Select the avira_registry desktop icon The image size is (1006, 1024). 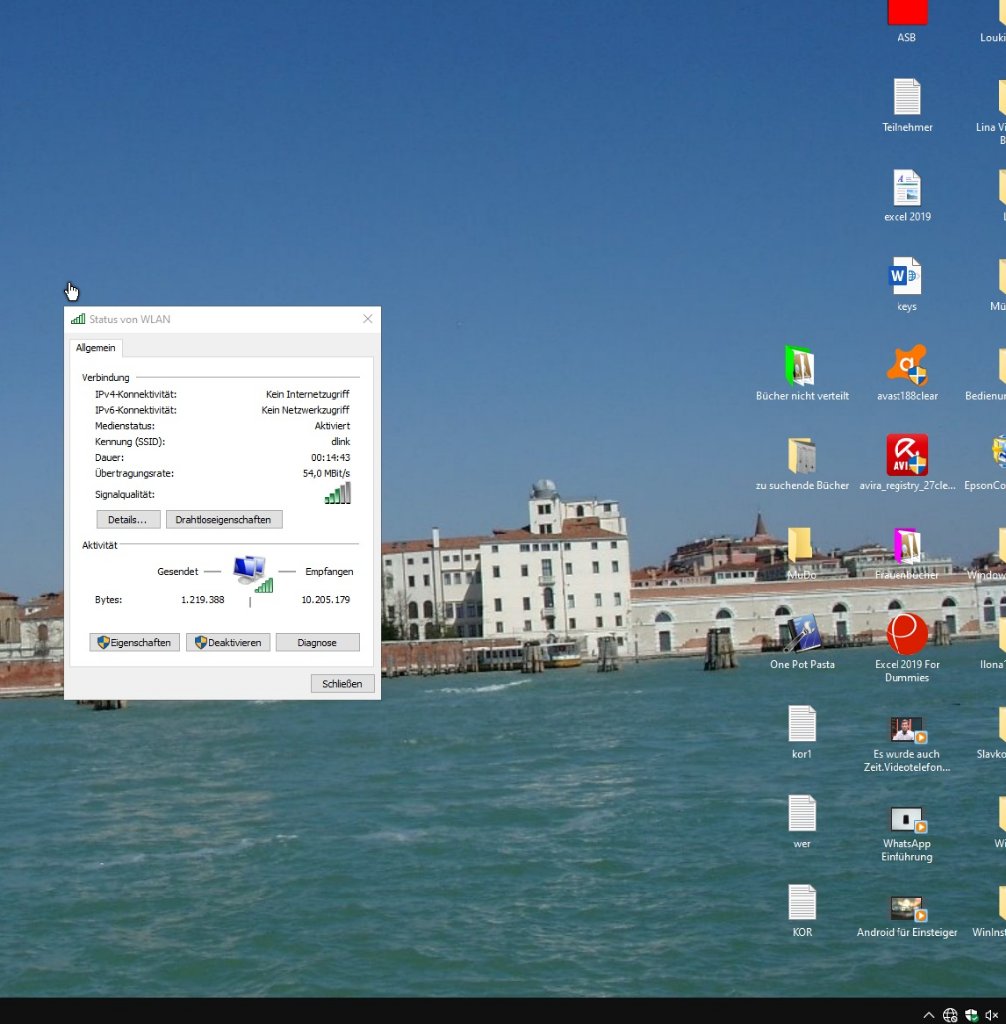click(907, 456)
